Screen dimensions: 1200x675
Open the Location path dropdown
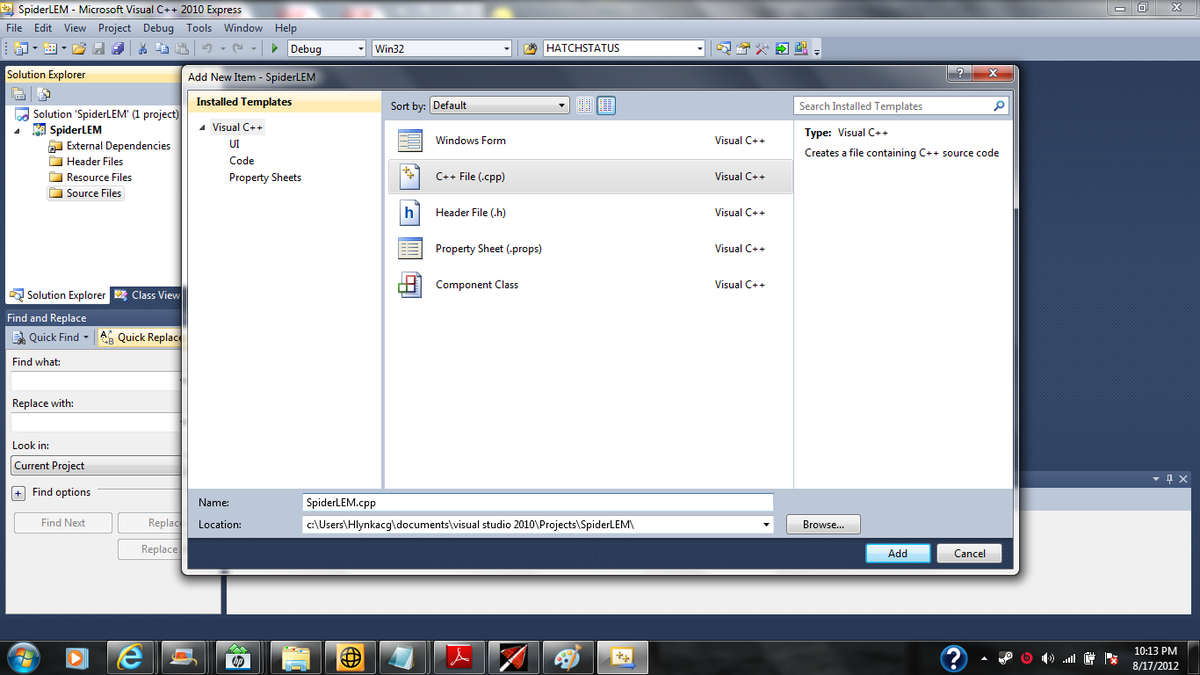pyautogui.click(x=766, y=524)
